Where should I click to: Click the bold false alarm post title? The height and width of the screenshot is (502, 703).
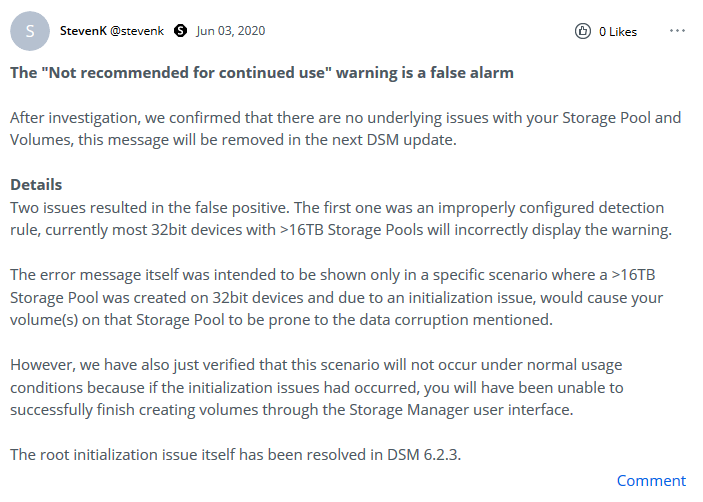tap(262, 73)
